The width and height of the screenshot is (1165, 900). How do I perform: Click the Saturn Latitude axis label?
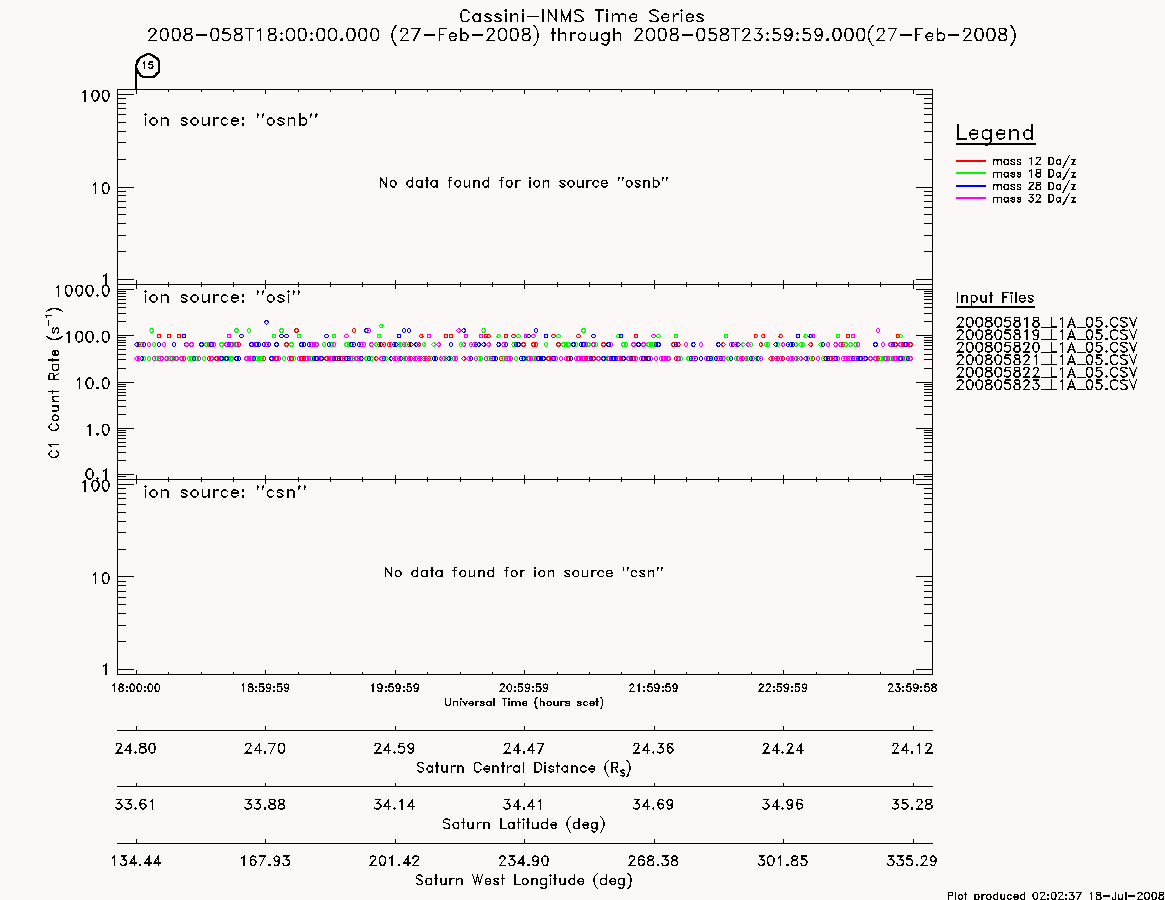(524, 824)
